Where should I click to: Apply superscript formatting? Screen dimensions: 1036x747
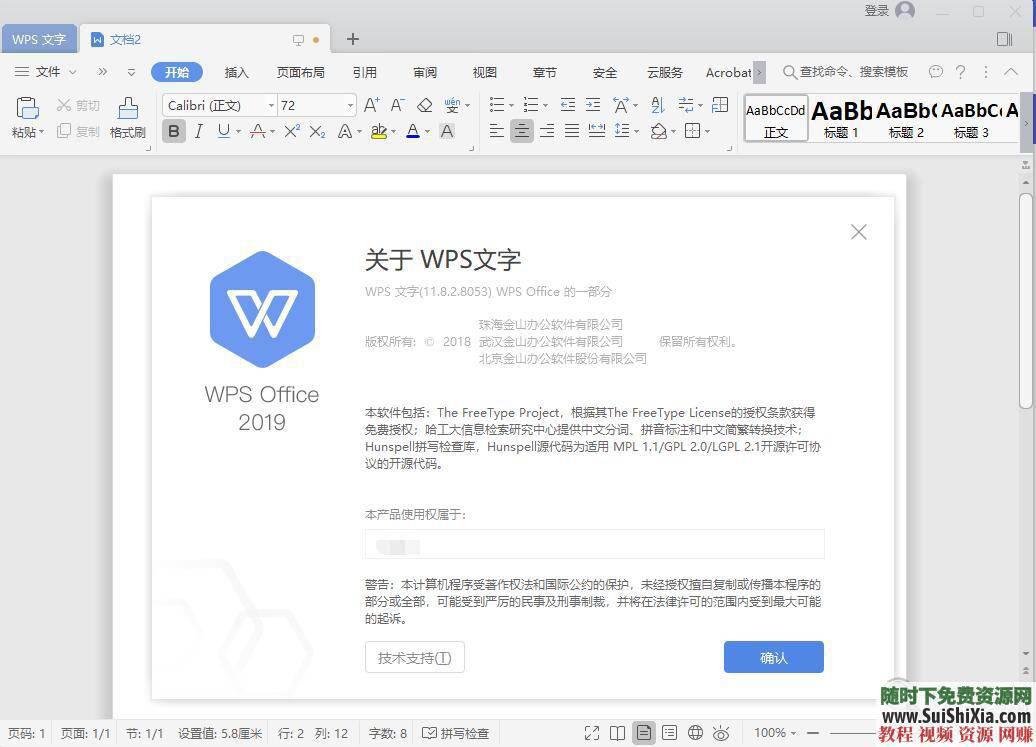click(291, 131)
